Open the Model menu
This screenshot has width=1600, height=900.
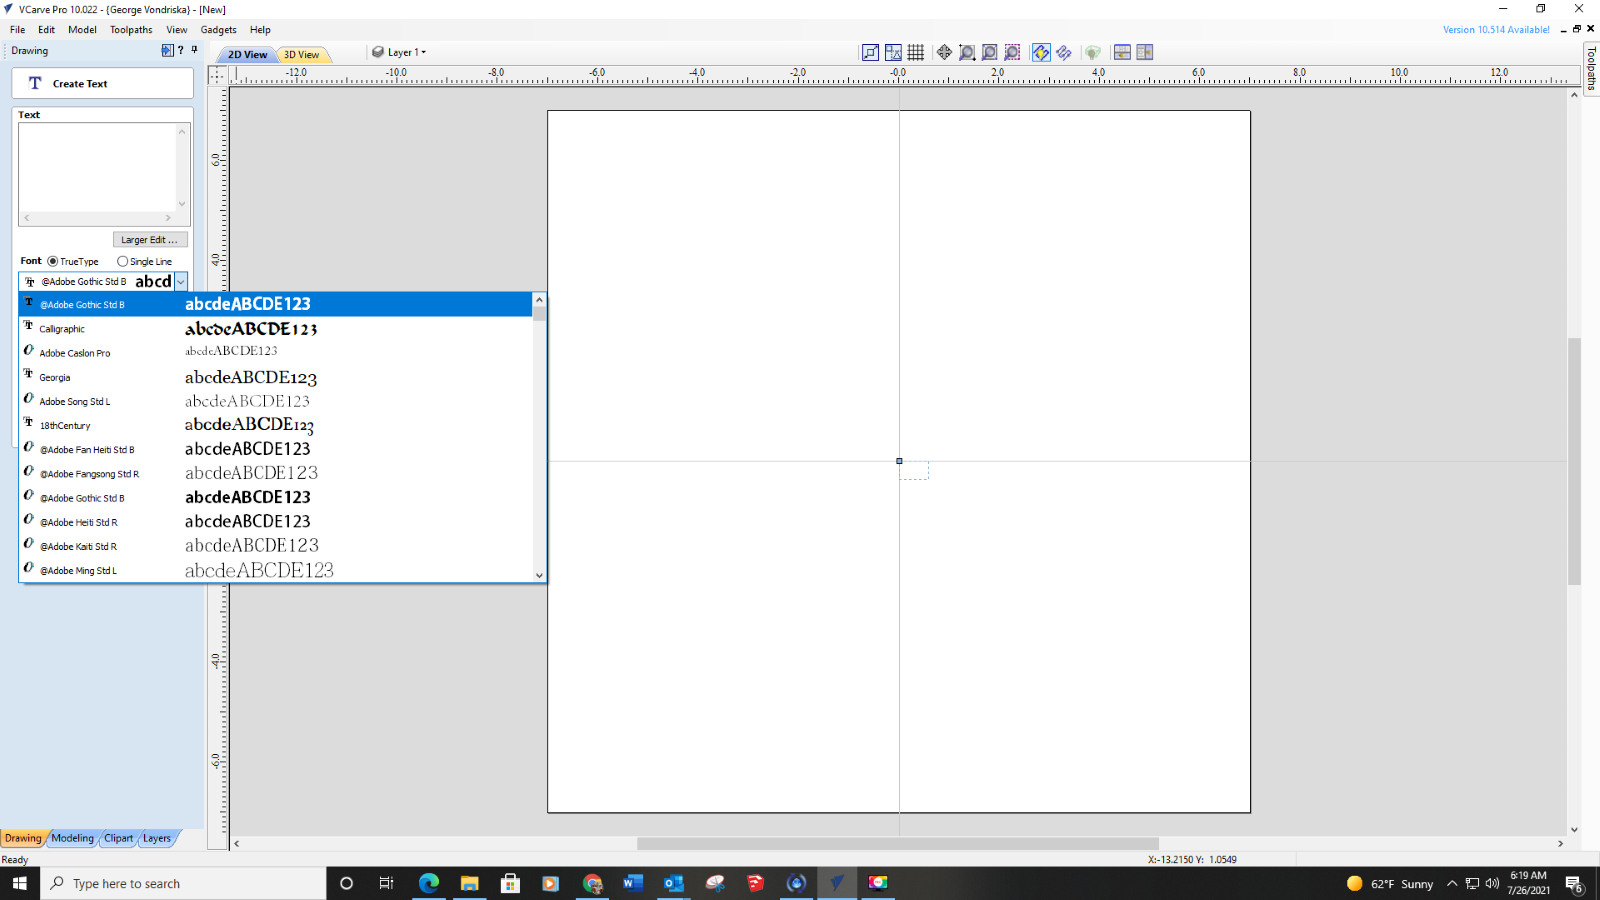pos(82,30)
